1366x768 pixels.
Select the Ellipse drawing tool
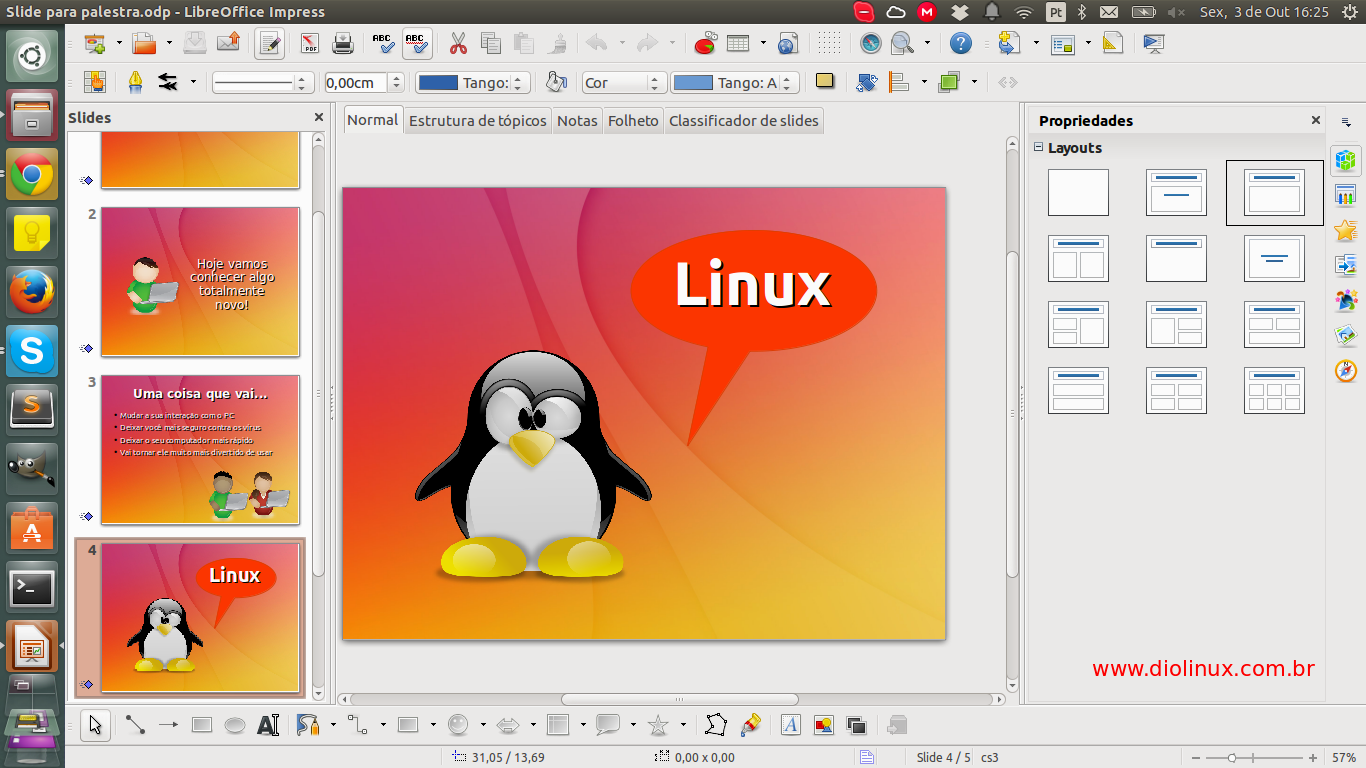(x=234, y=725)
